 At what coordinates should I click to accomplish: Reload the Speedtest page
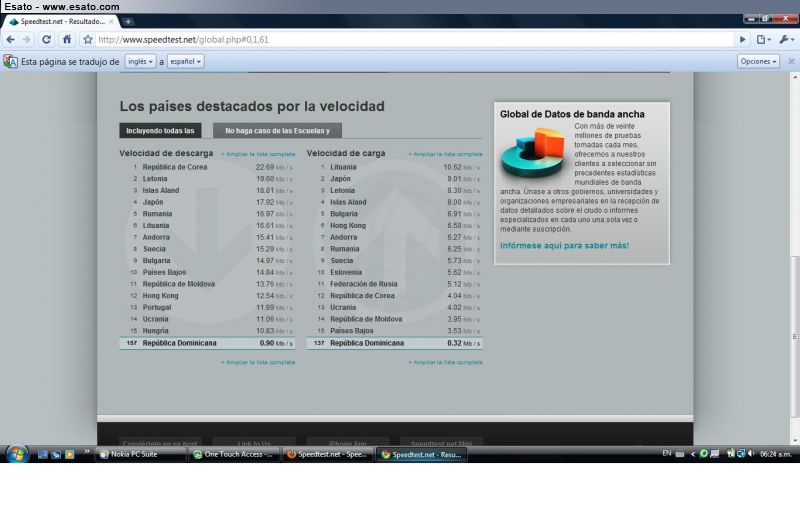pos(47,39)
